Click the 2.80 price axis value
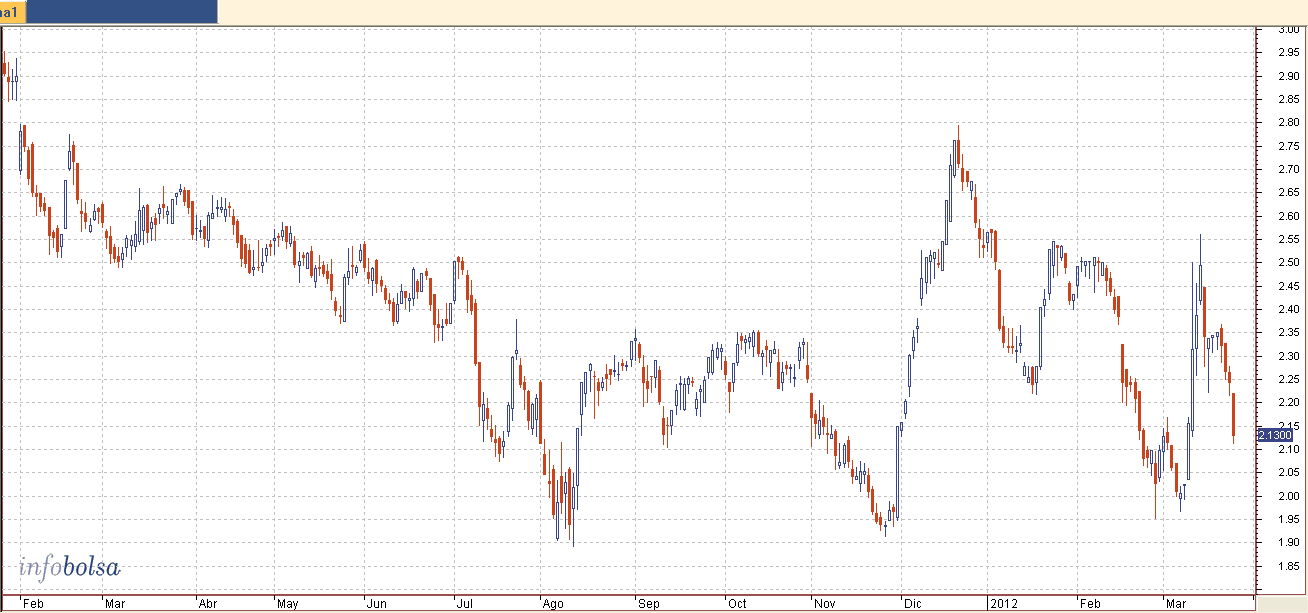 [1289, 123]
